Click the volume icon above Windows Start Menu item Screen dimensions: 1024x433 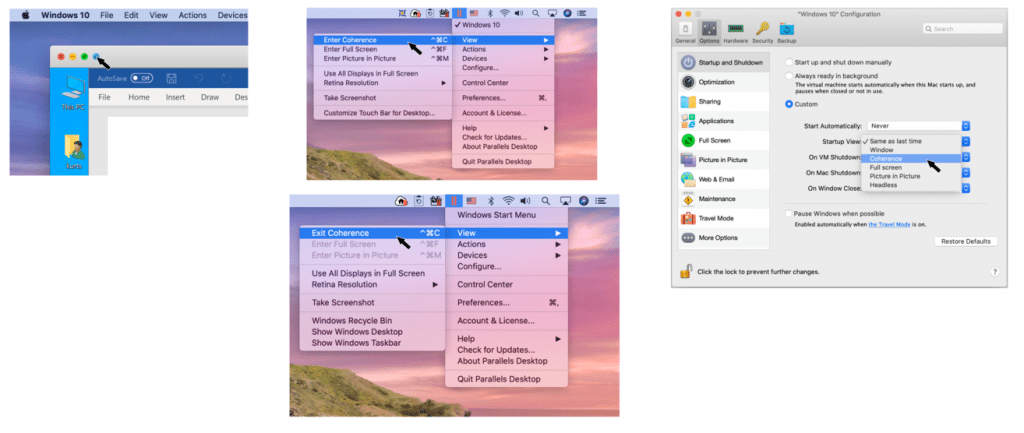[525, 201]
